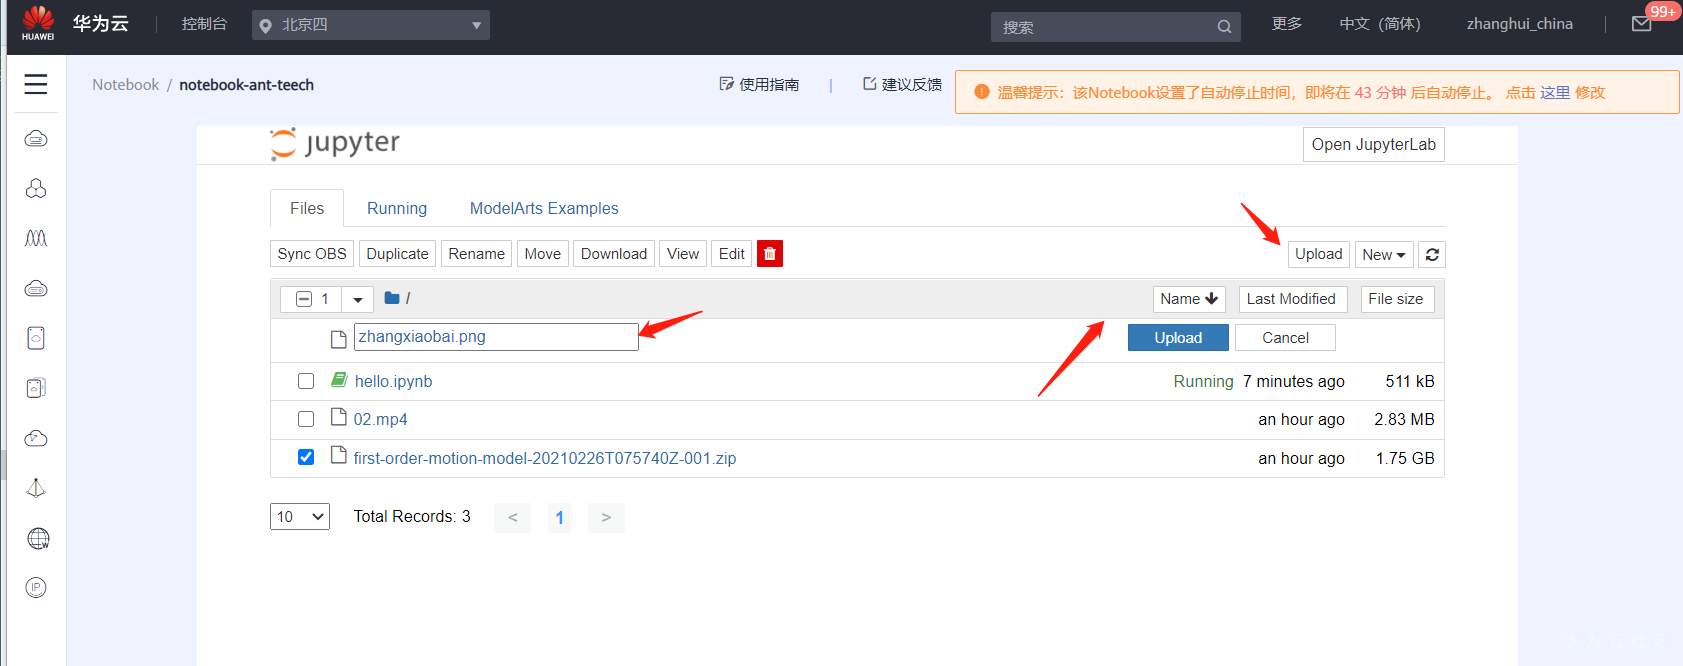Open the 更多 more menu
Viewport: 1683px width, 666px height.
(1287, 24)
